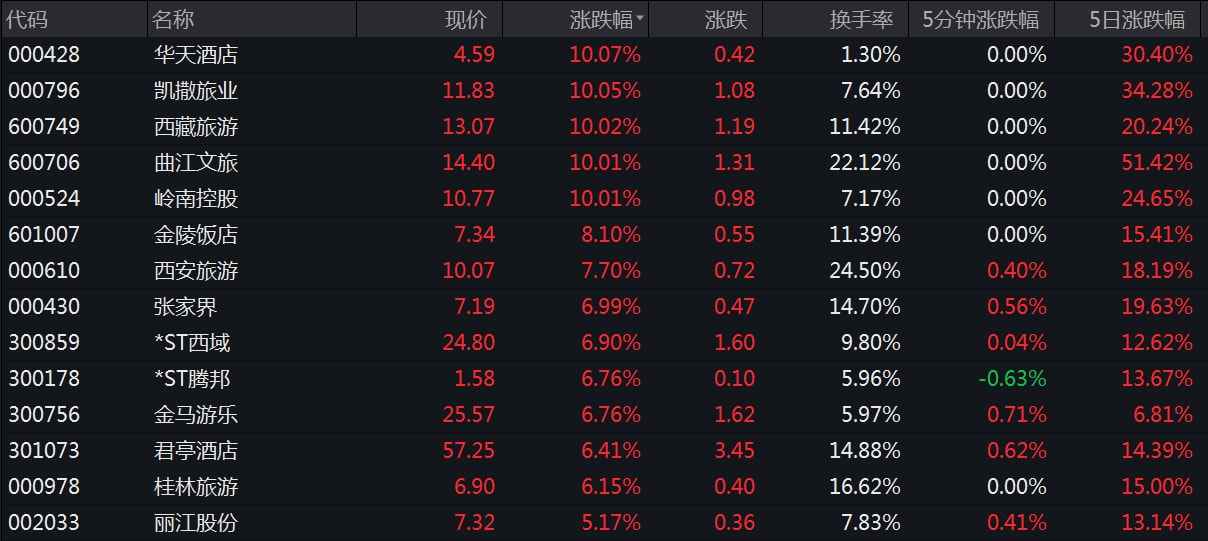This screenshot has height=541, width=1208.
Task: Click the 10.05% change for 凯撒旅业
Action: click(605, 91)
